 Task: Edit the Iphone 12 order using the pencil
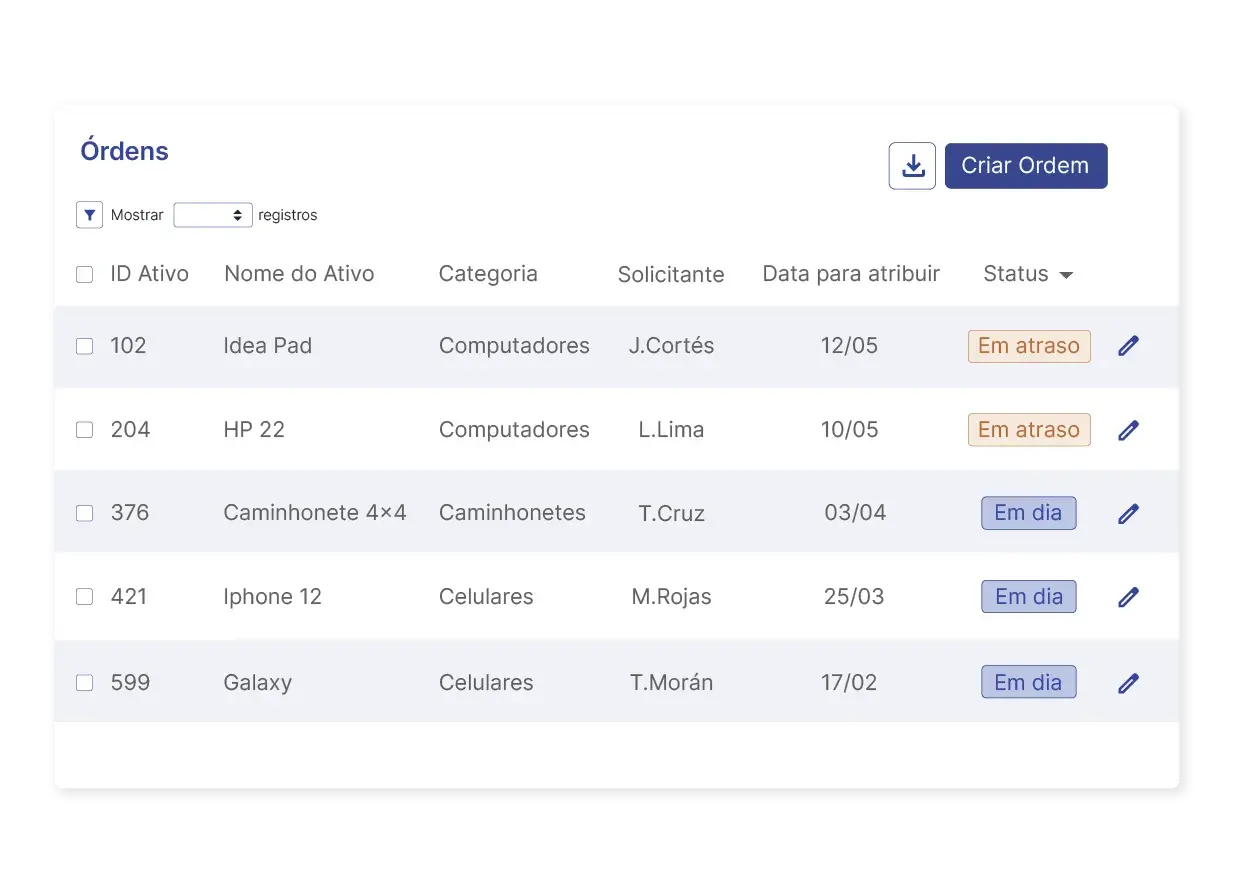[1128, 596]
